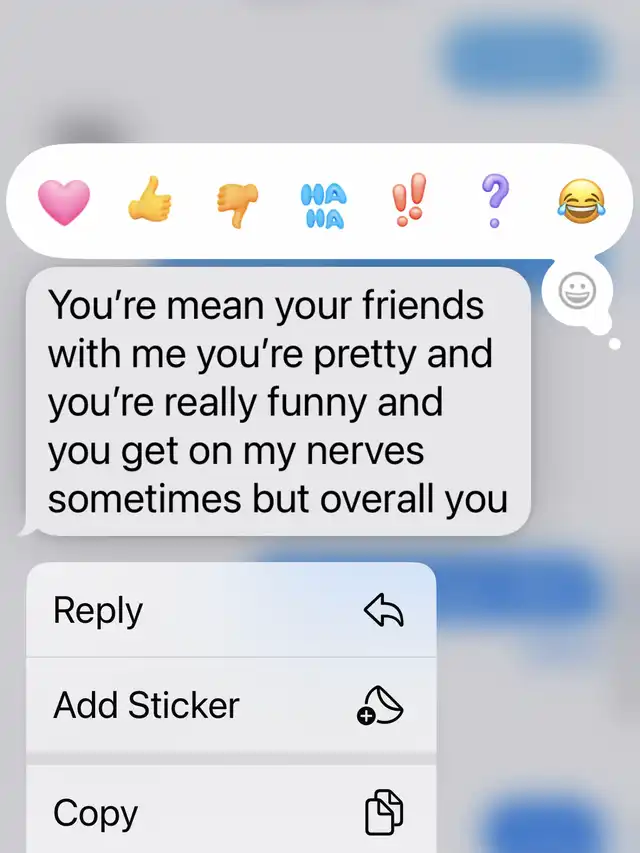The image size is (640, 853).
Task: Choose the thumbs down reaction
Action: [x=237, y=205]
